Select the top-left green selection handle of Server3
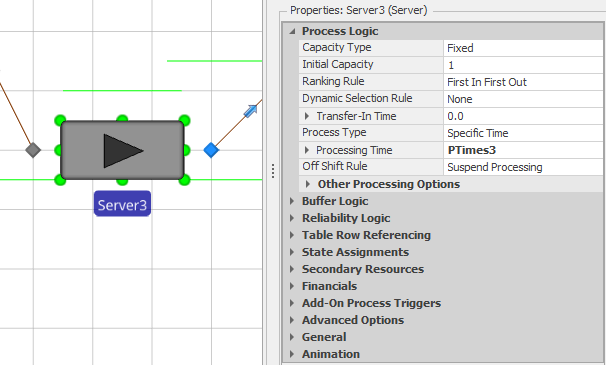Image resolution: width=606 pixels, height=365 pixels. pos(60,120)
